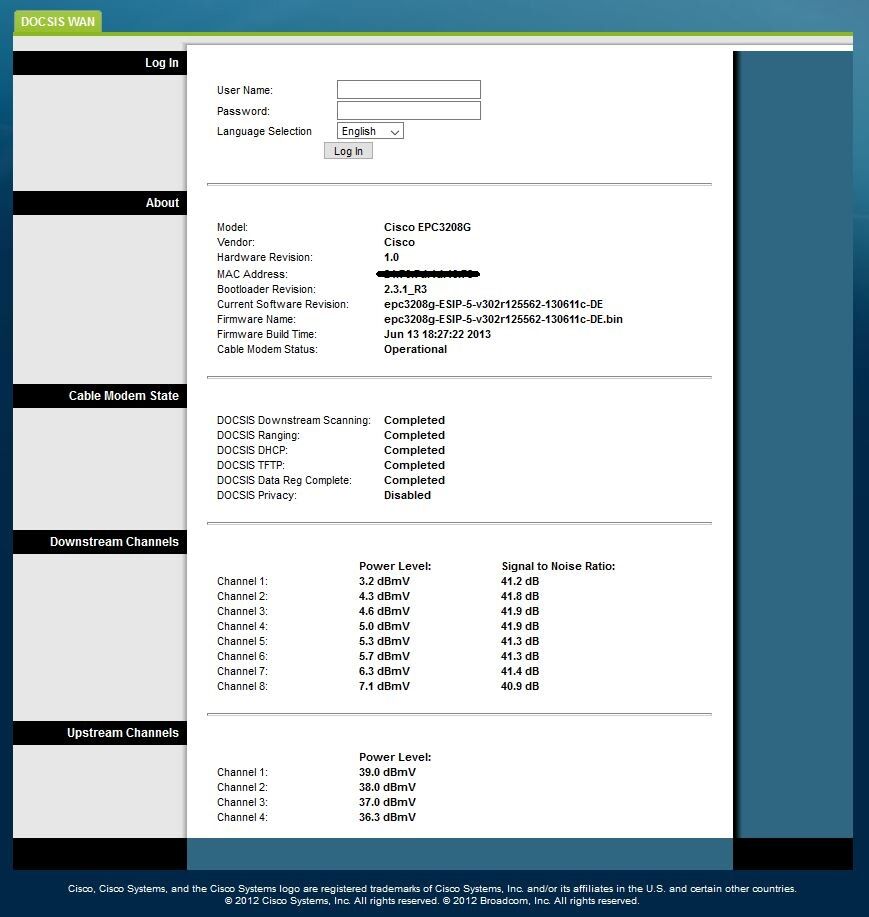Click downstream Channel 8 power 7.1 dBmV
The image size is (869, 917).
(x=384, y=687)
